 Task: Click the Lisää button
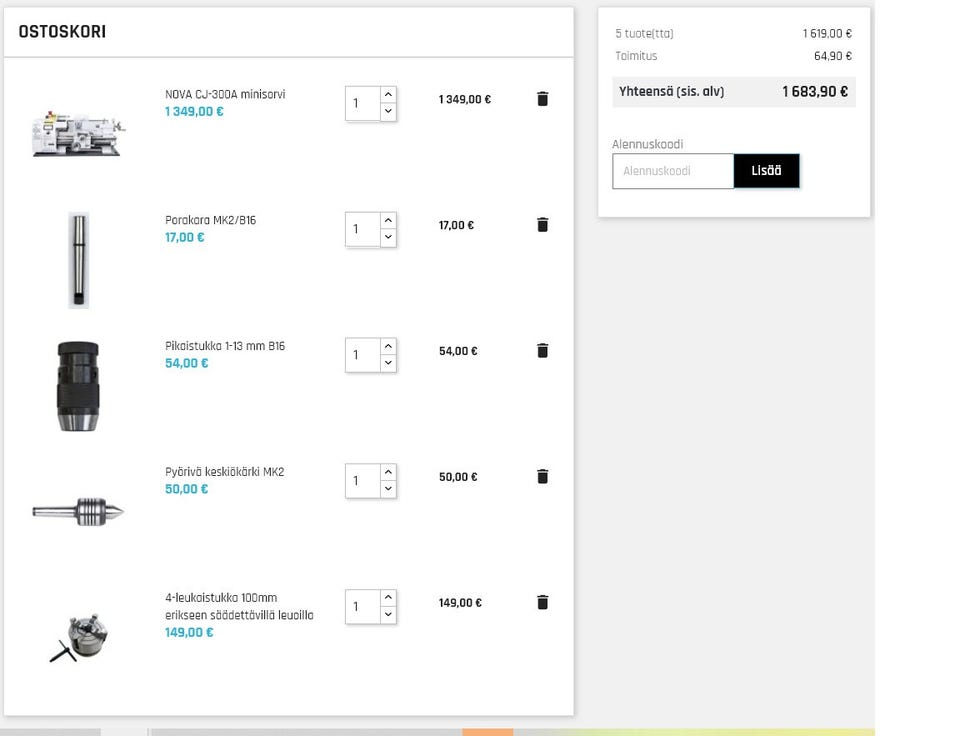click(767, 171)
